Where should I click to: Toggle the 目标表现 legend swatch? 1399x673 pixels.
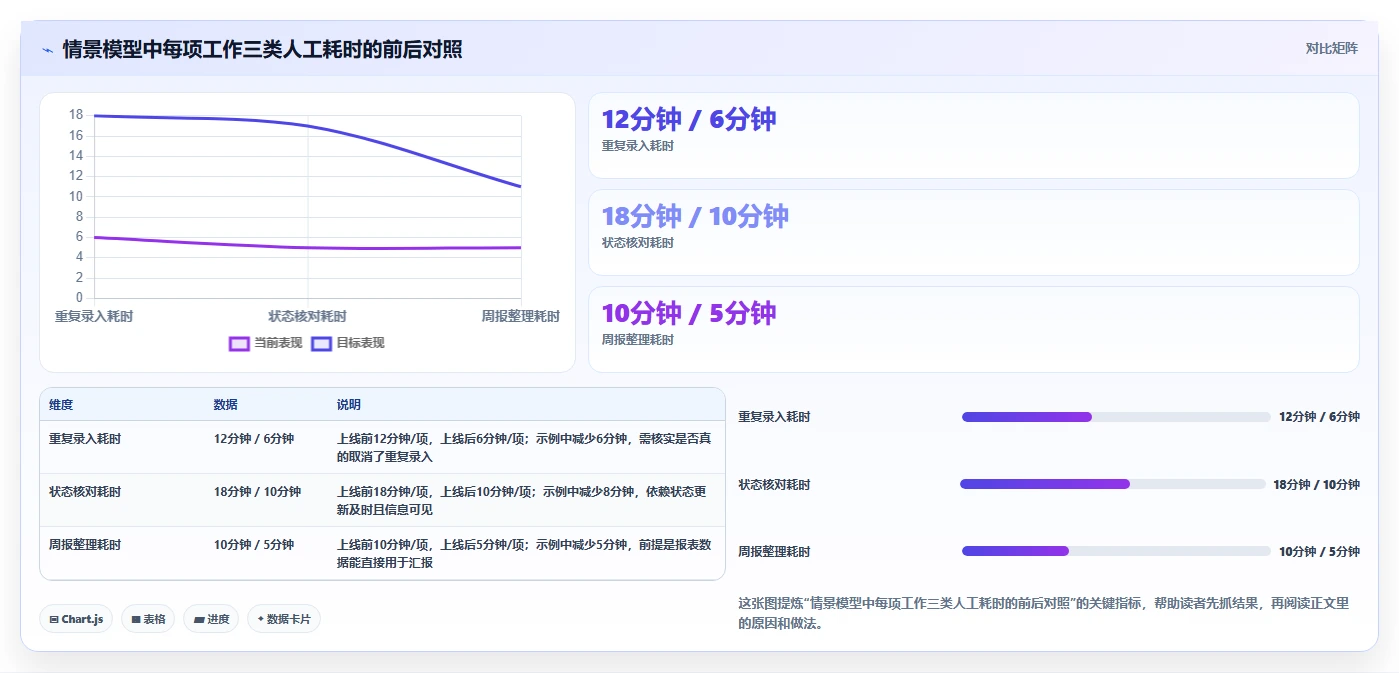tap(321, 343)
